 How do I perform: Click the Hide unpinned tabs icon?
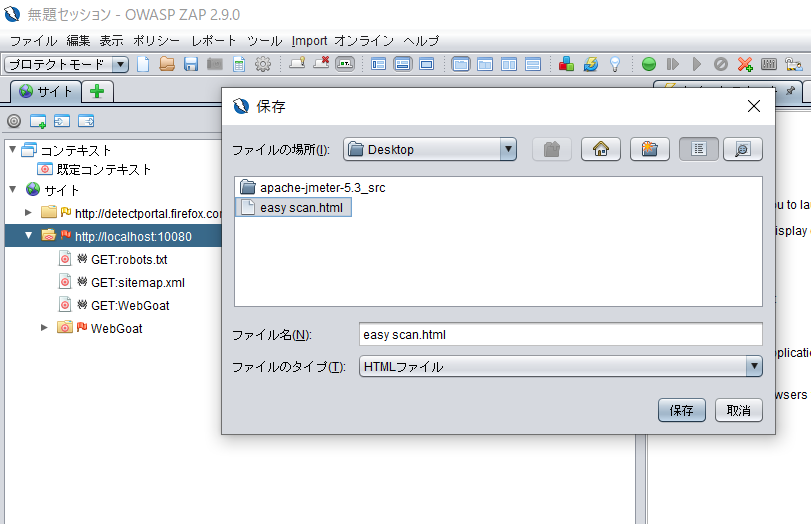point(321,64)
